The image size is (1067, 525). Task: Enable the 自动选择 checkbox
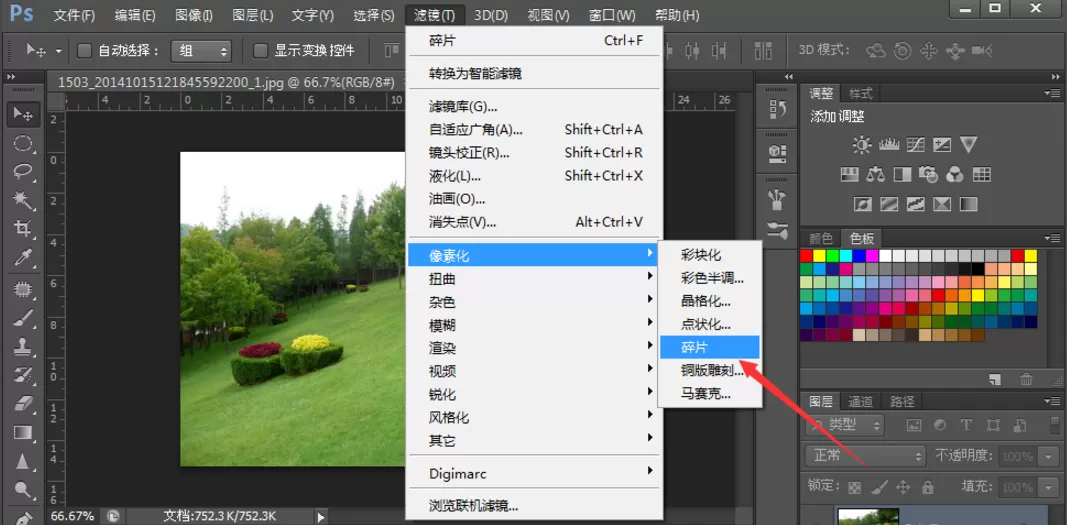click(84, 50)
